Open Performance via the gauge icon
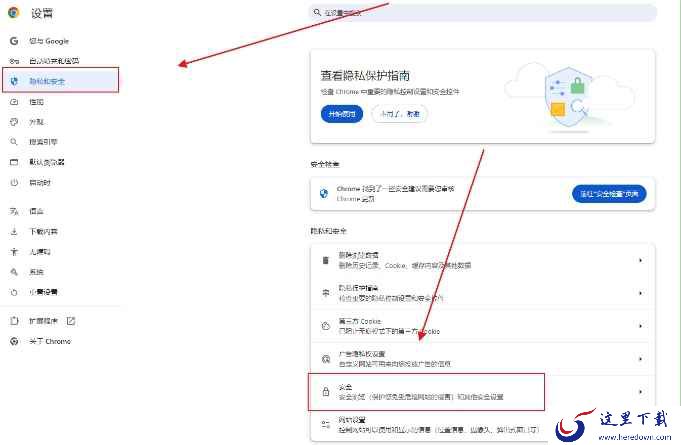Viewport: 681px width, 445px height. pyautogui.click(x=14, y=102)
